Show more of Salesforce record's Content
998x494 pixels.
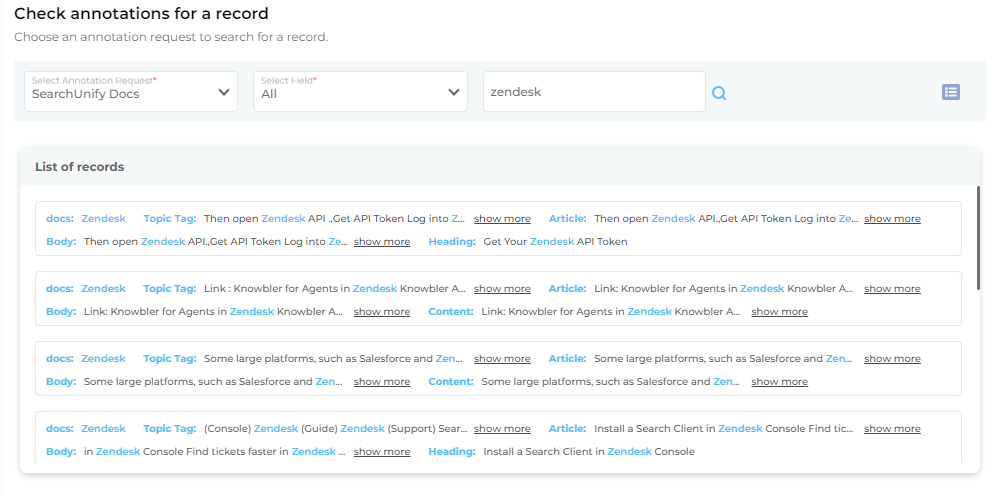(779, 382)
